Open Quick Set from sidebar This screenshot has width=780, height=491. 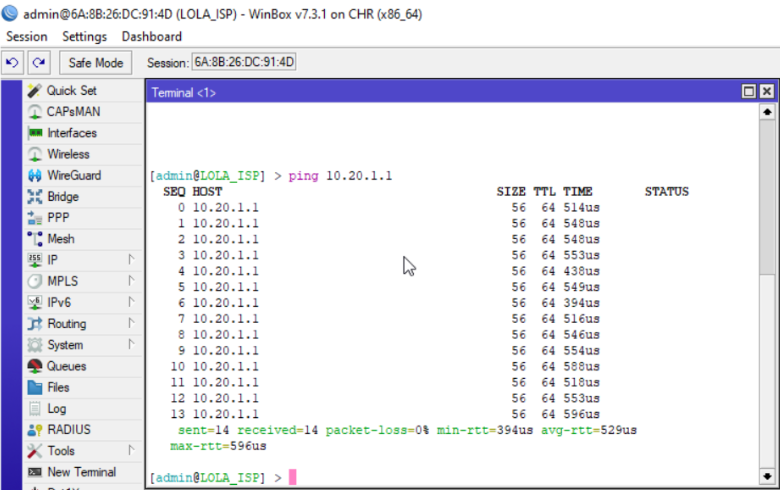pyautogui.click(x=71, y=91)
